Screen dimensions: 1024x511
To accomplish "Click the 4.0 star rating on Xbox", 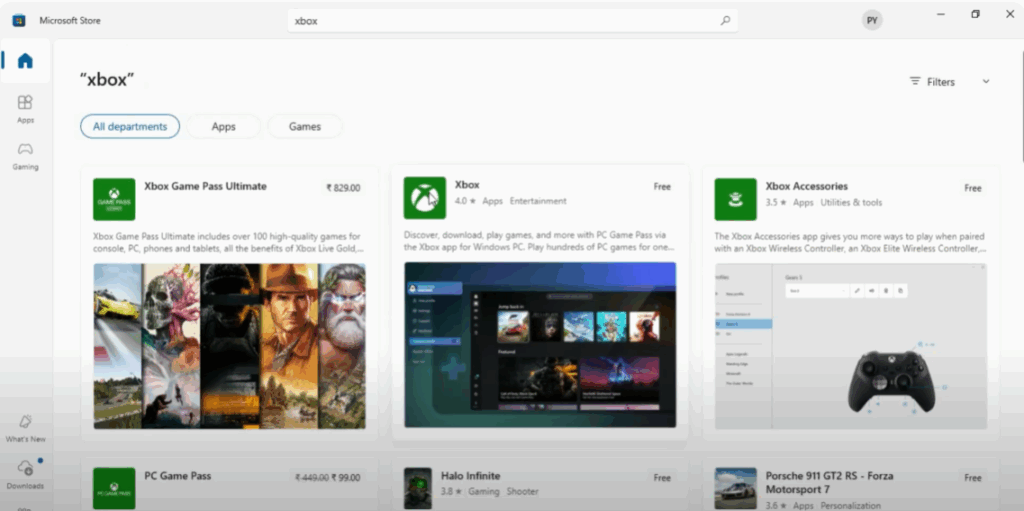I will click(x=465, y=201).
